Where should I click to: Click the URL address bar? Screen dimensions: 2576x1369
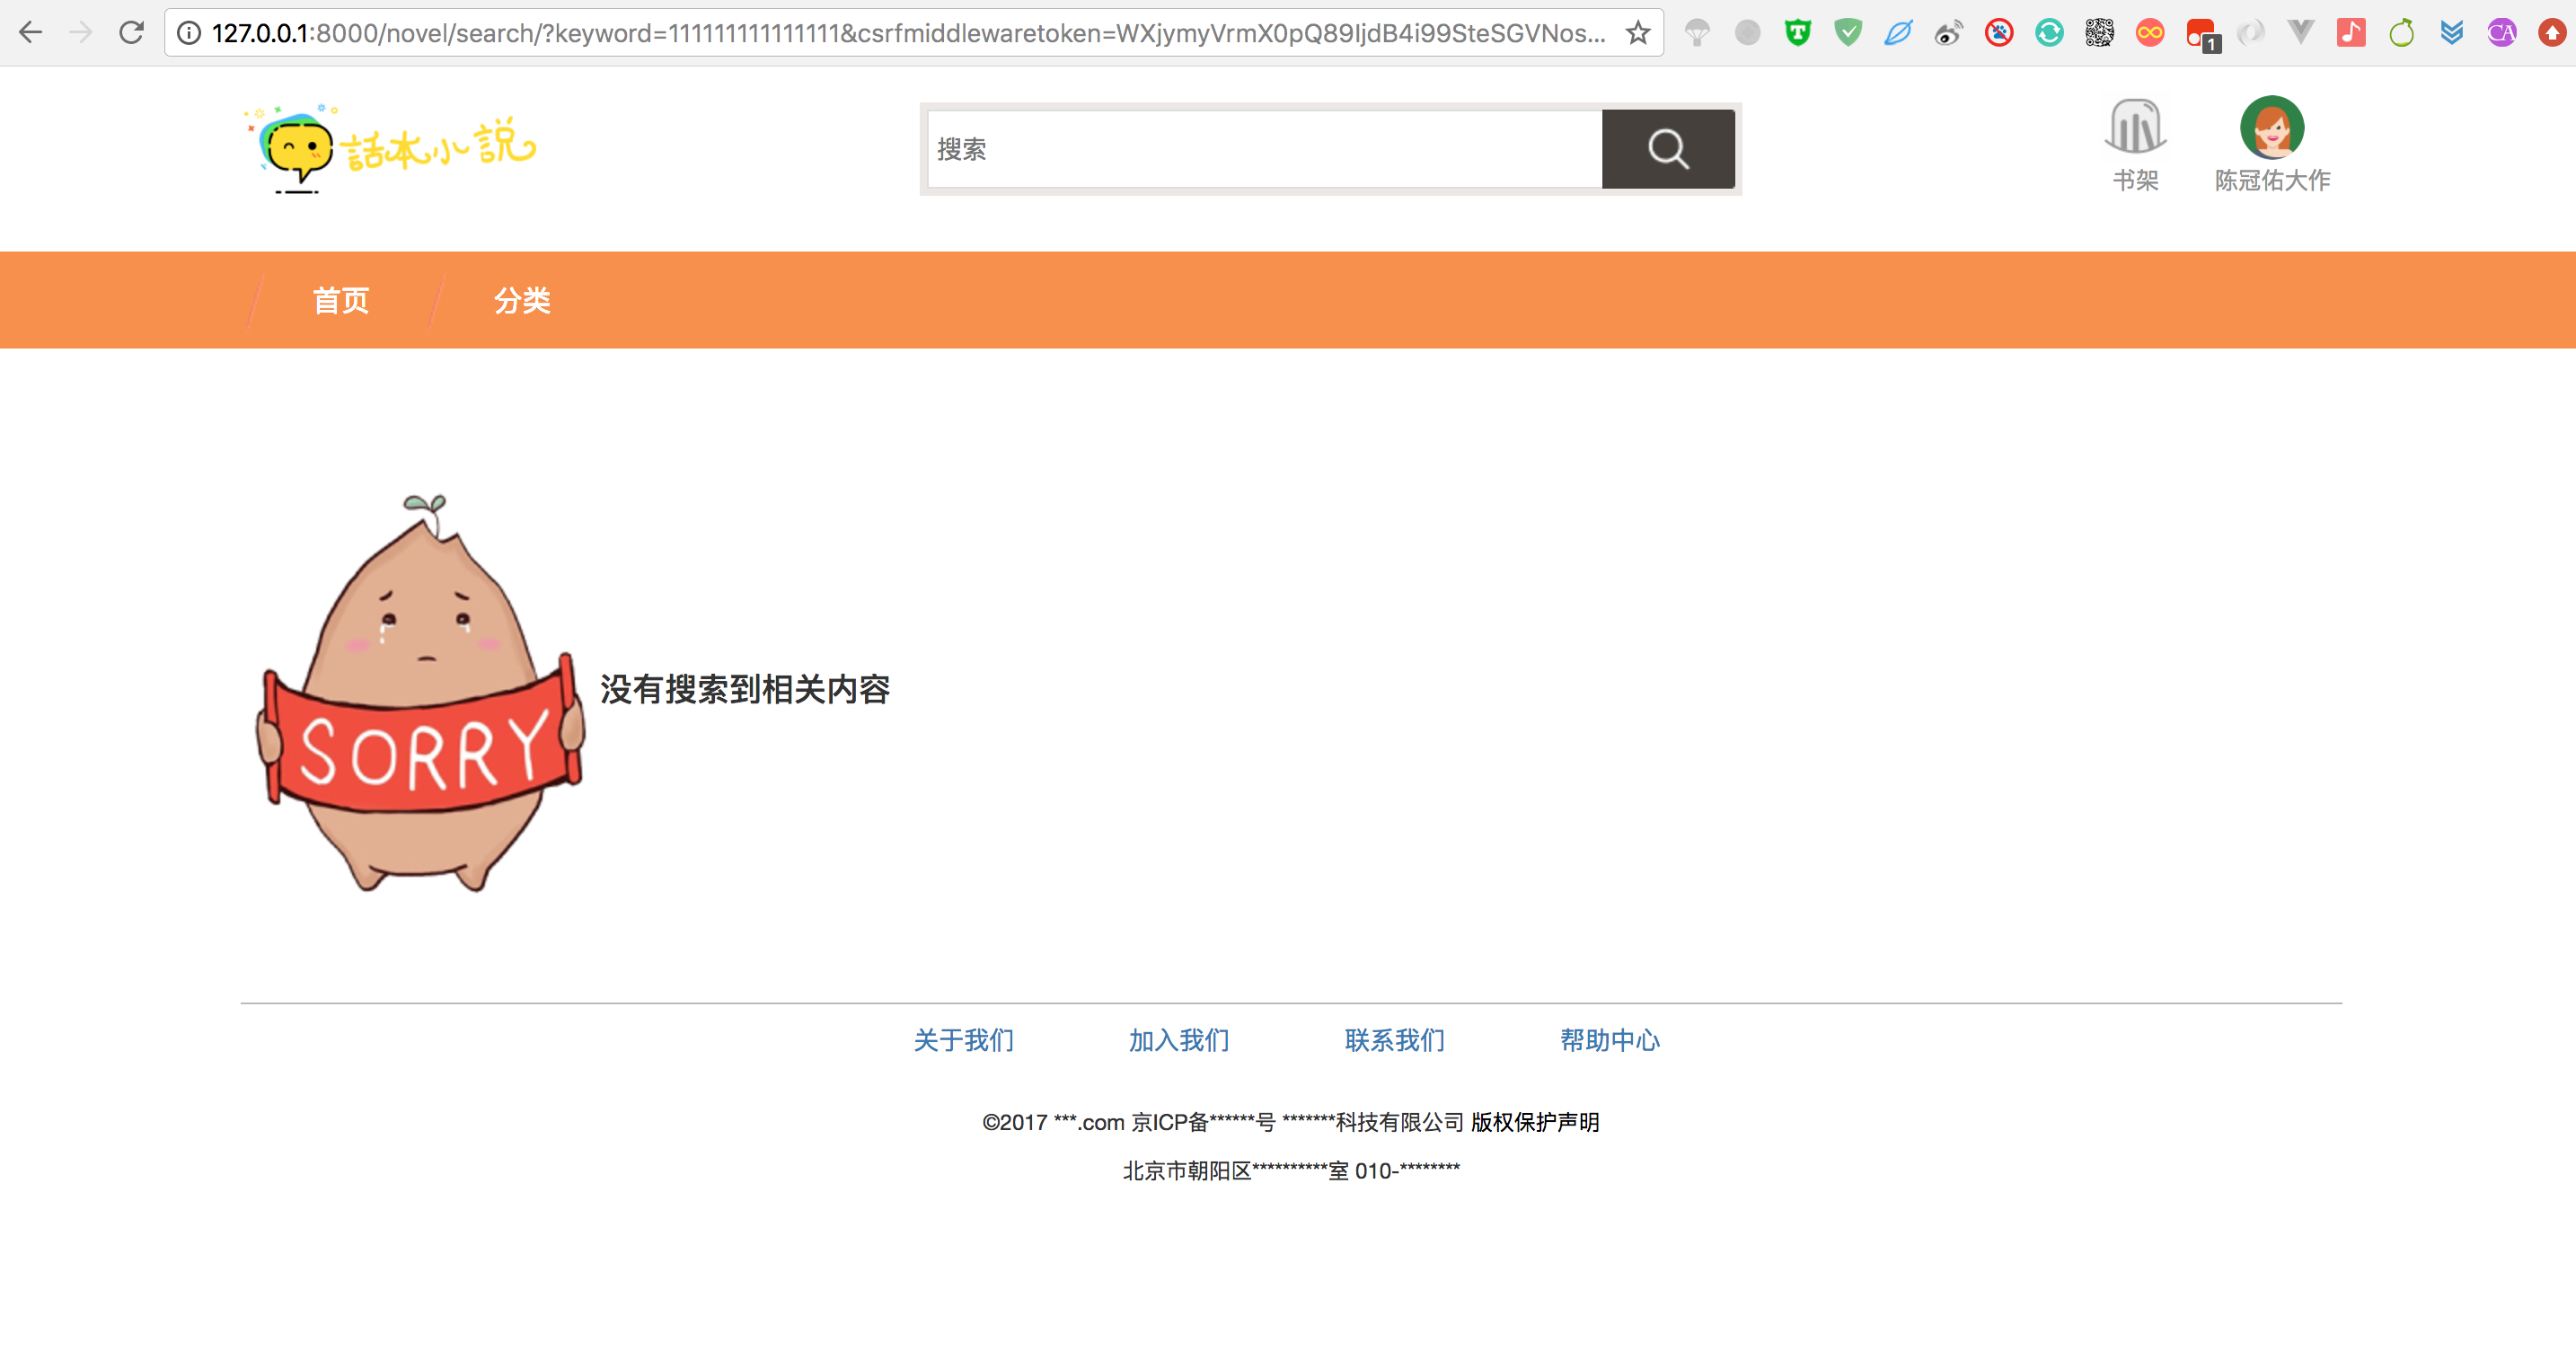[x=900, y=33]
